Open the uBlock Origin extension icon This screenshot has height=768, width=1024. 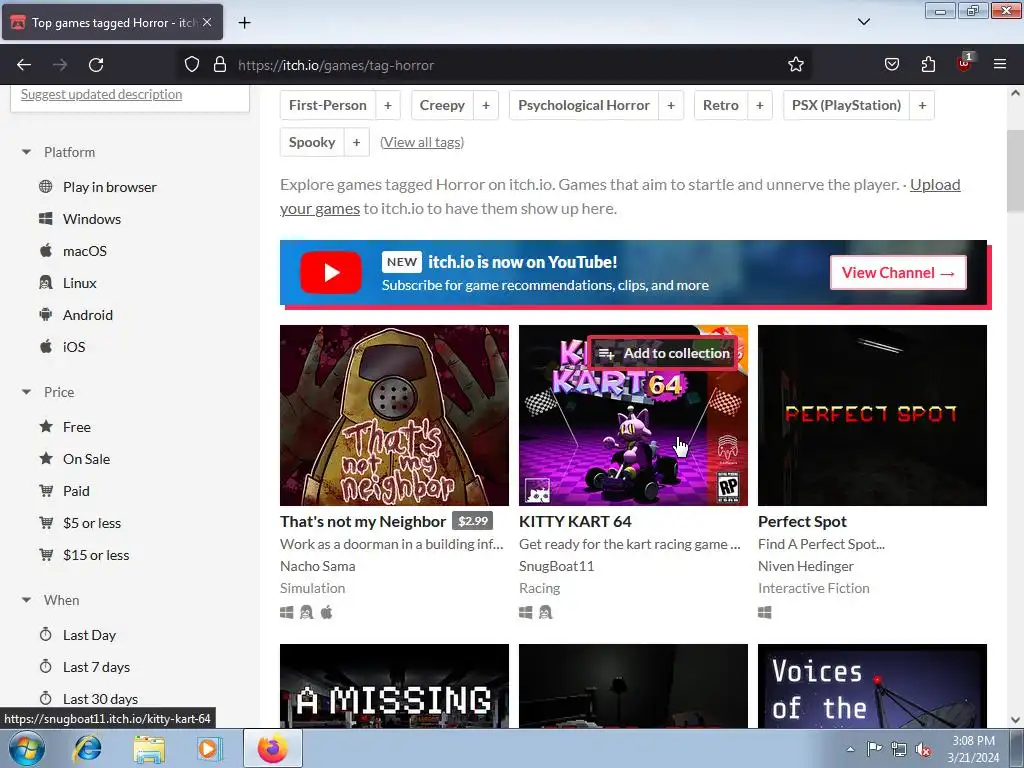click(x=965, y=63)
